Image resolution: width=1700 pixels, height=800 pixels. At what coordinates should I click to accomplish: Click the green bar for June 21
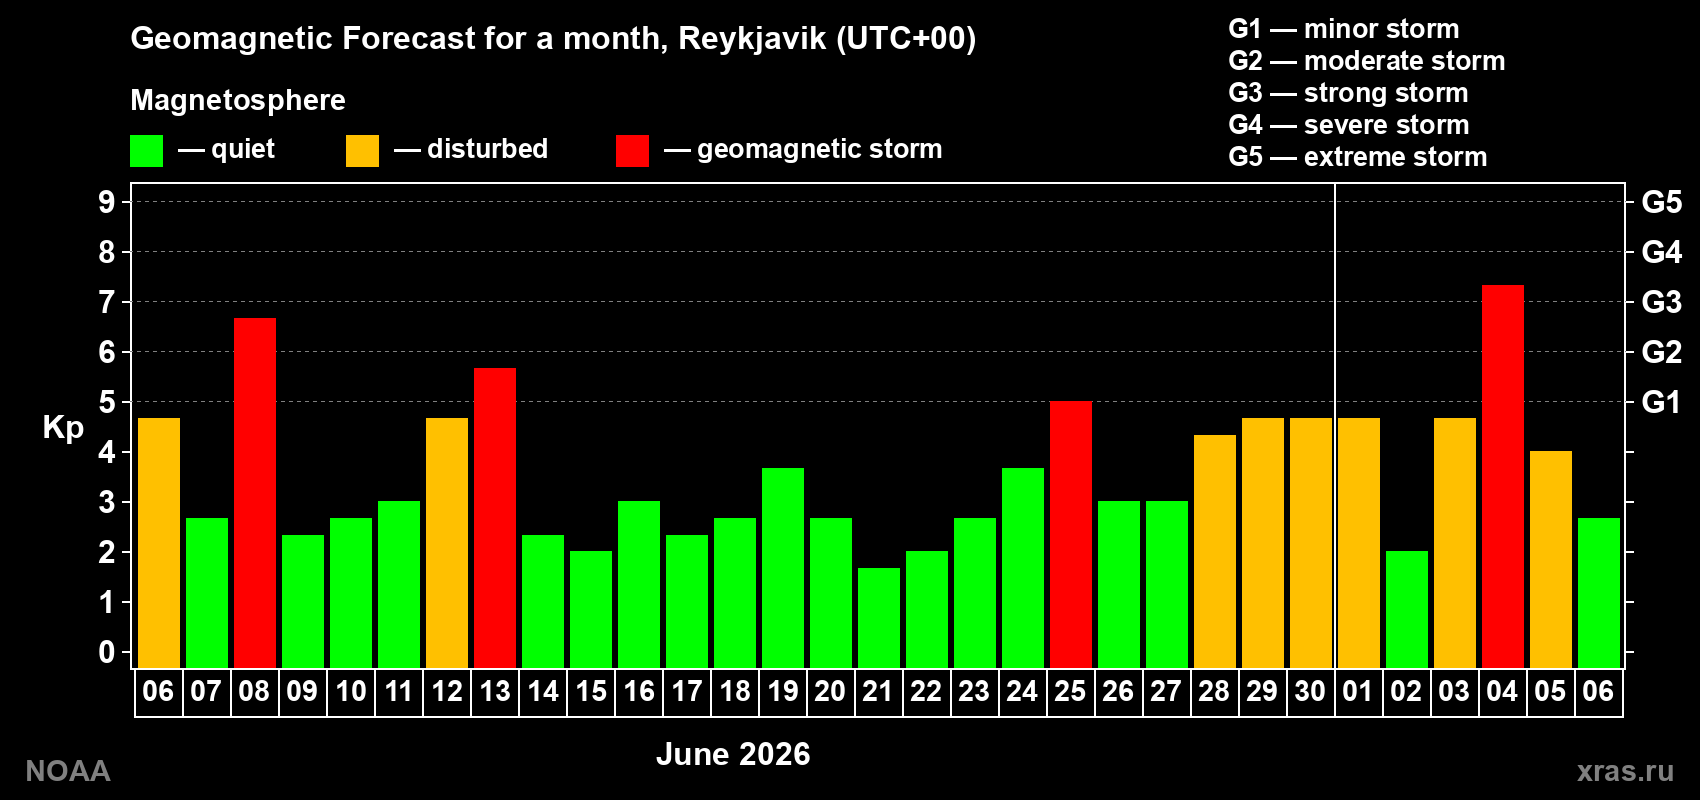tap(879, 618)
